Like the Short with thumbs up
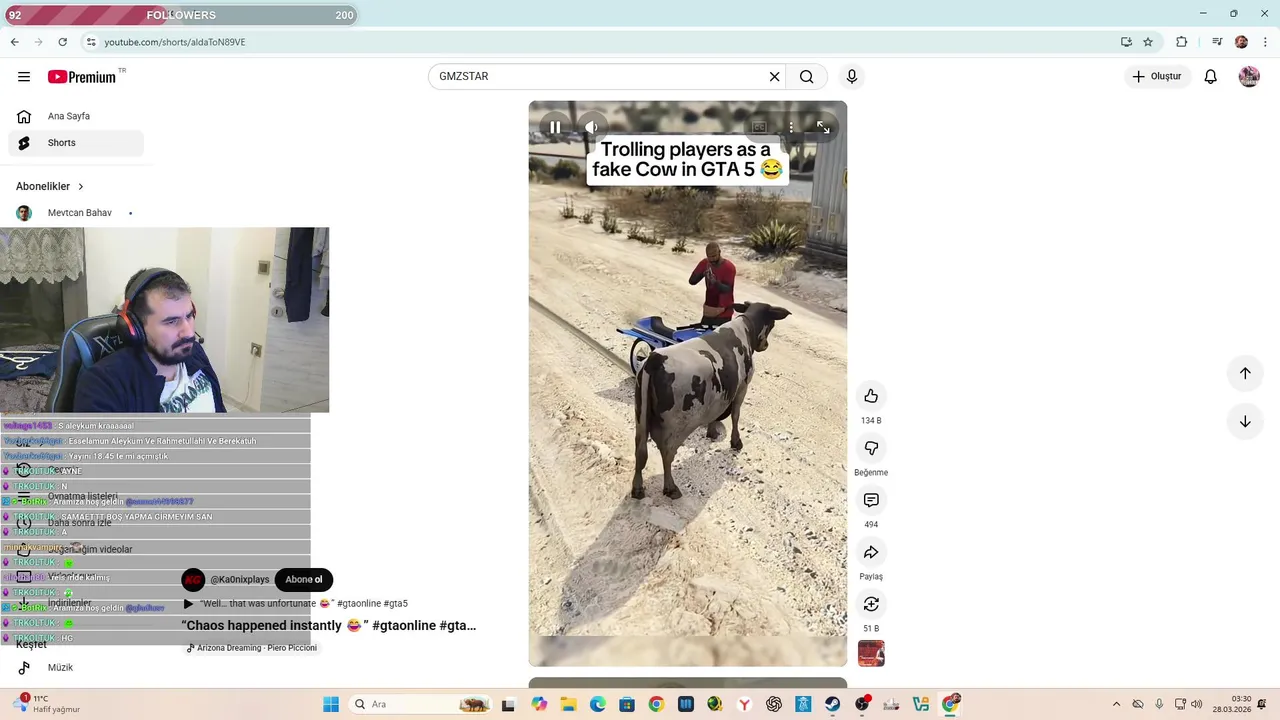 pyautogui.click(x=871, y=396)
